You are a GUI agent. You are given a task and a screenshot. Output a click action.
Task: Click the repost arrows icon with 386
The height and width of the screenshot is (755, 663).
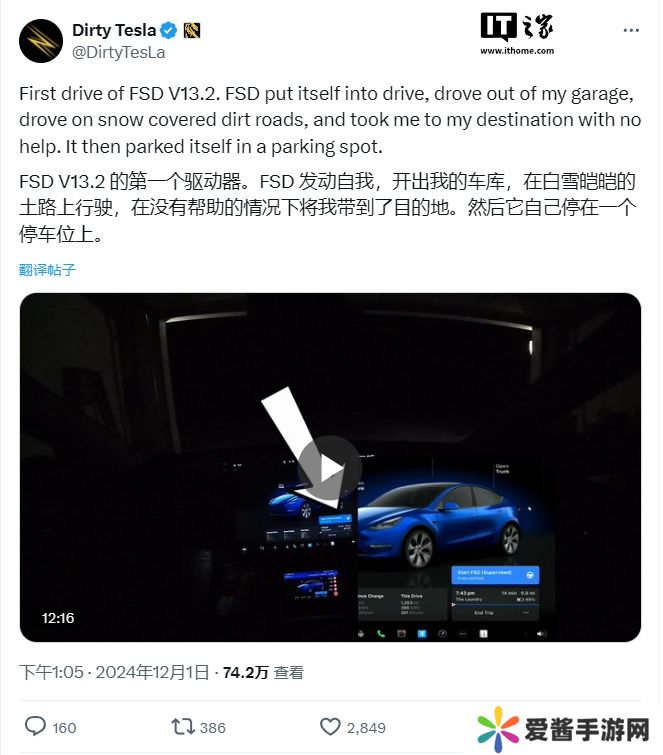[182, 726]
